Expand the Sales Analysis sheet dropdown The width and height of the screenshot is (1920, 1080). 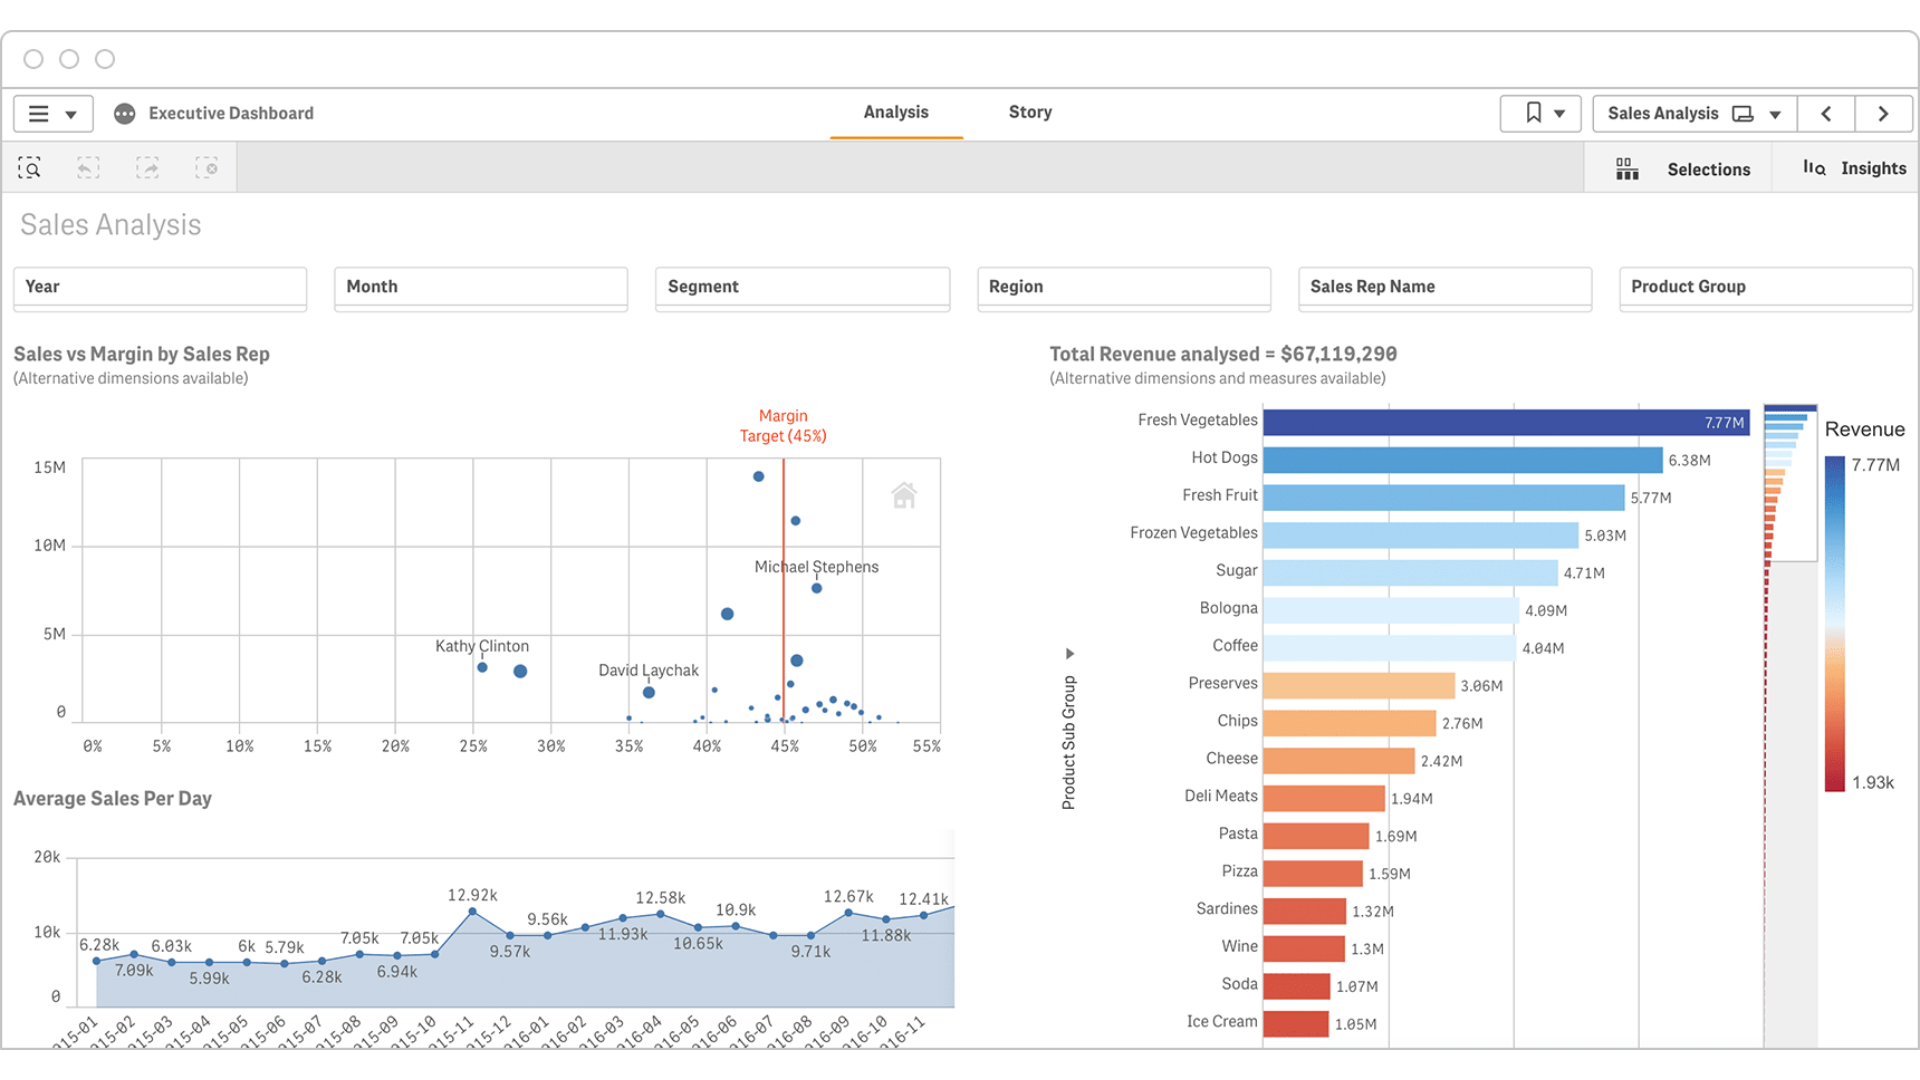[x=1775, y=115]
